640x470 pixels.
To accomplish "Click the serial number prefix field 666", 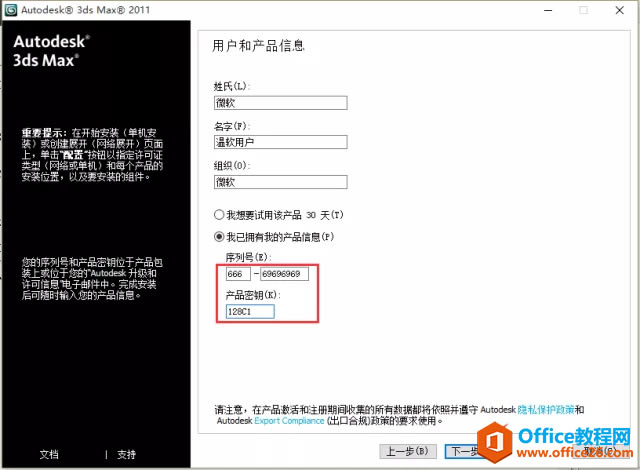I will (238, 274).
